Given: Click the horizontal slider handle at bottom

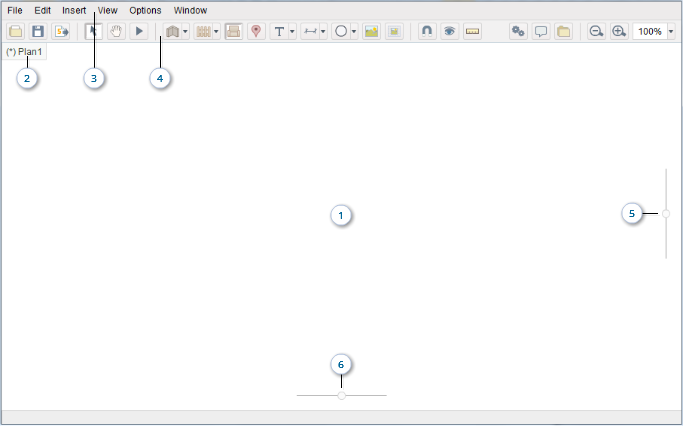Looking at the screenshot, I should [x=342, y=396].
